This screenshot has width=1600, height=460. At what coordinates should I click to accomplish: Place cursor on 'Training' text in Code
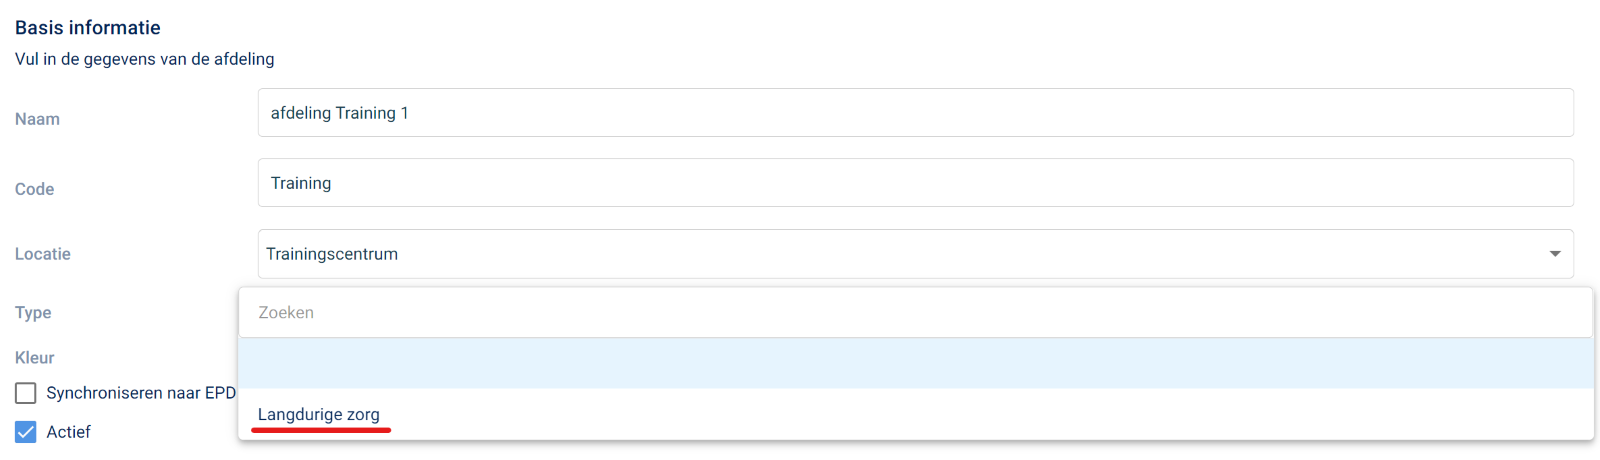(x=301, y=183)
